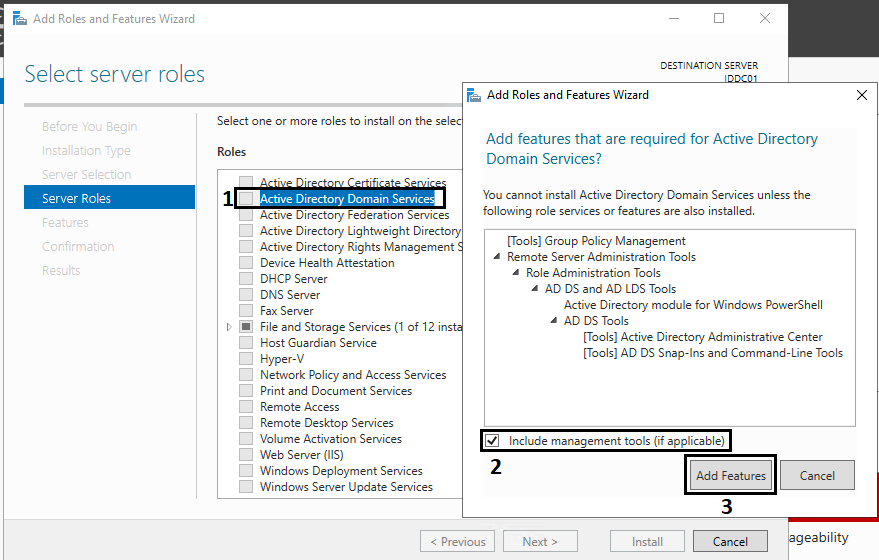Select Windows Server Update Services label

(346, 487)
